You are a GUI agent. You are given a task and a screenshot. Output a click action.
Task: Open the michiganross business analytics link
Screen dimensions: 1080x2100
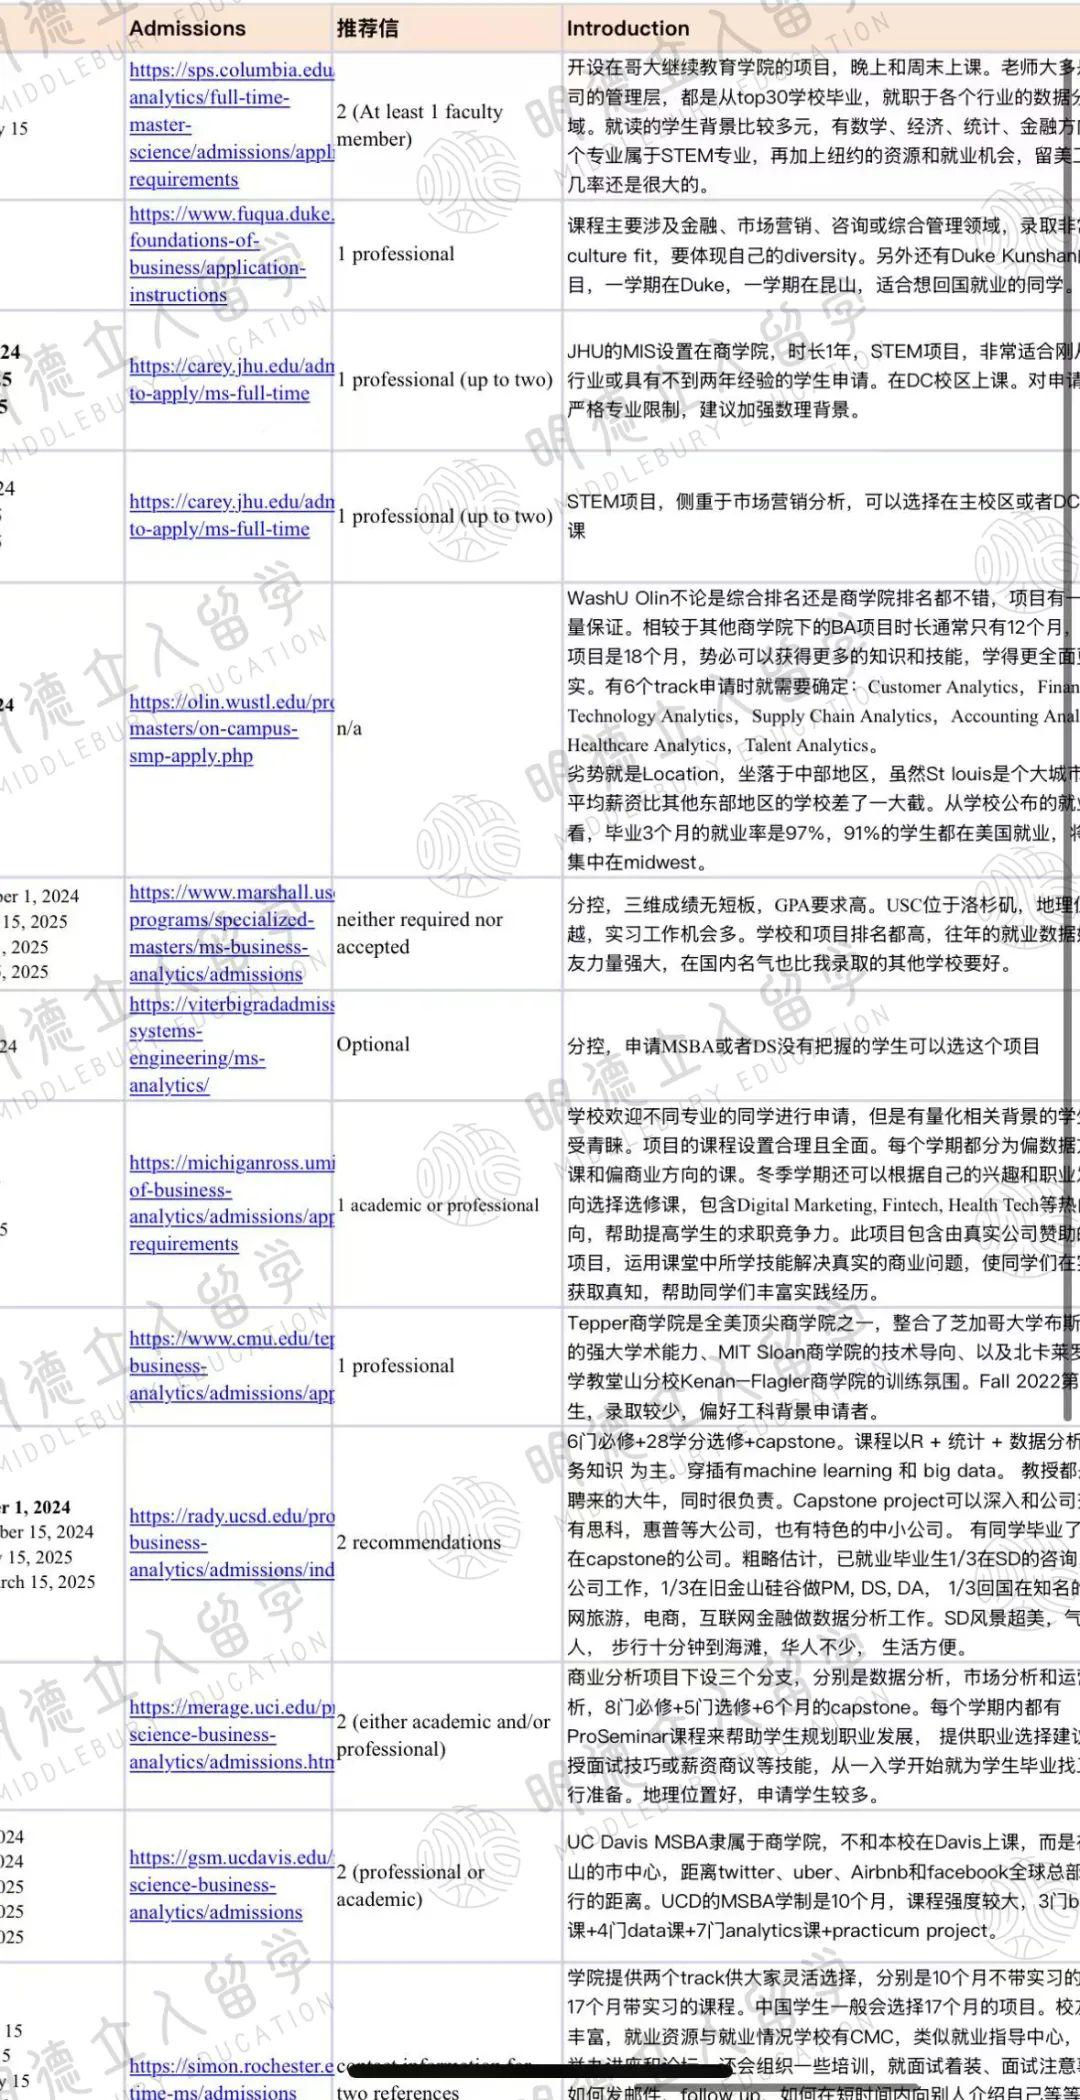[231, 1203]
